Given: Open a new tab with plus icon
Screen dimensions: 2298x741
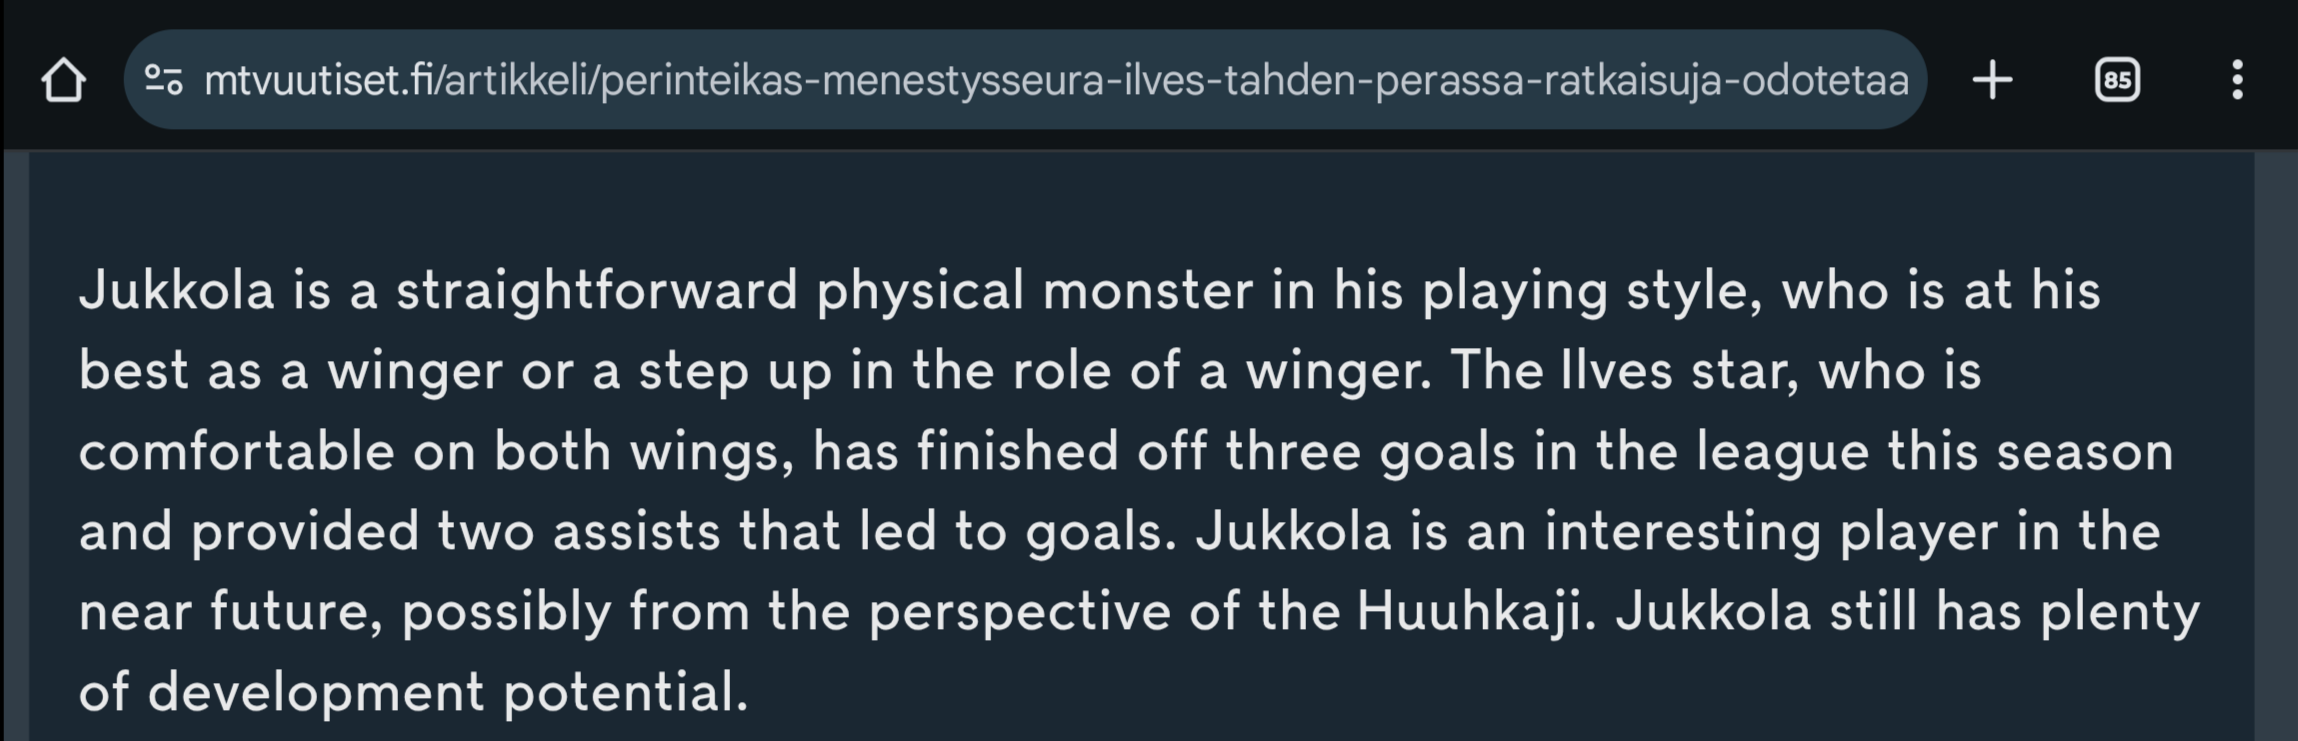Looking at the screenshot, I should pyautogui.click(x=1992, y=80).
